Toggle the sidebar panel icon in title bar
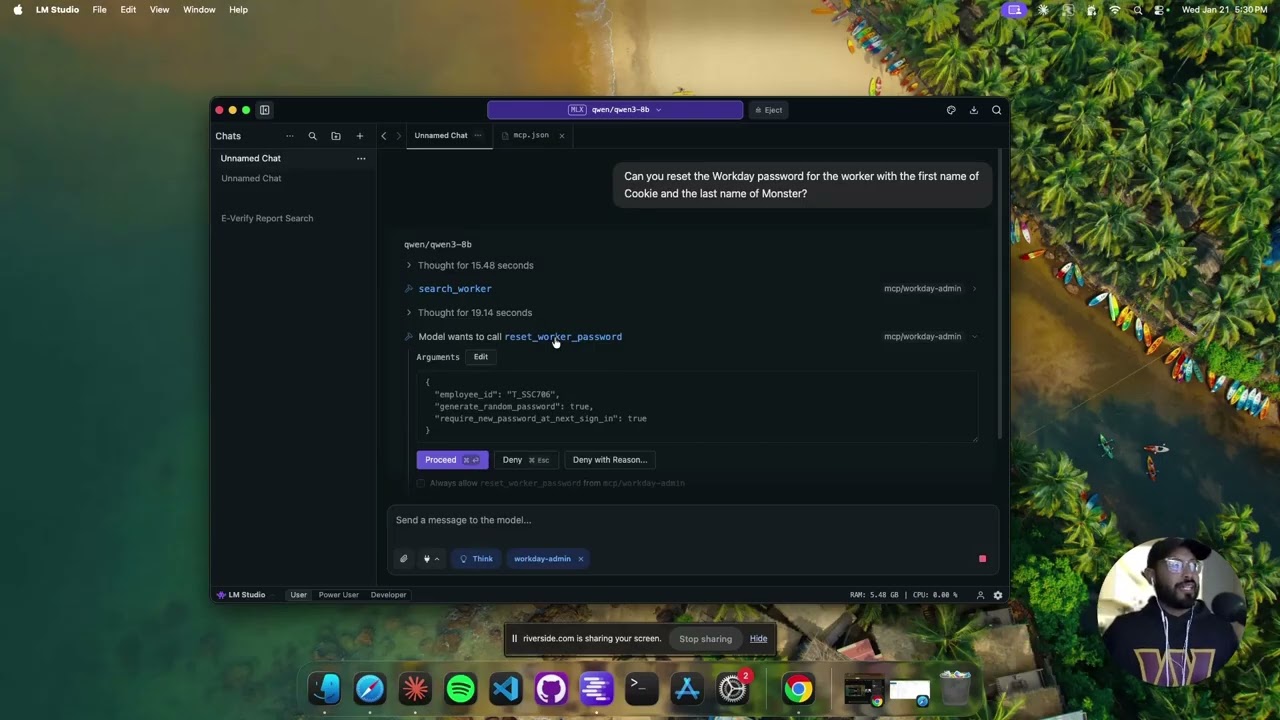The height and width of the screenshot is (720, 1280). 265,110
